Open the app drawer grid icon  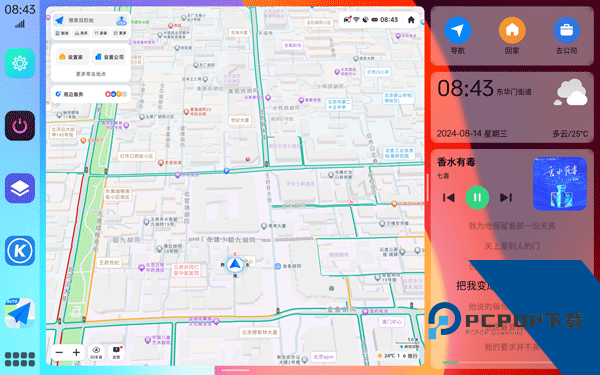click(x=20, y=359)
